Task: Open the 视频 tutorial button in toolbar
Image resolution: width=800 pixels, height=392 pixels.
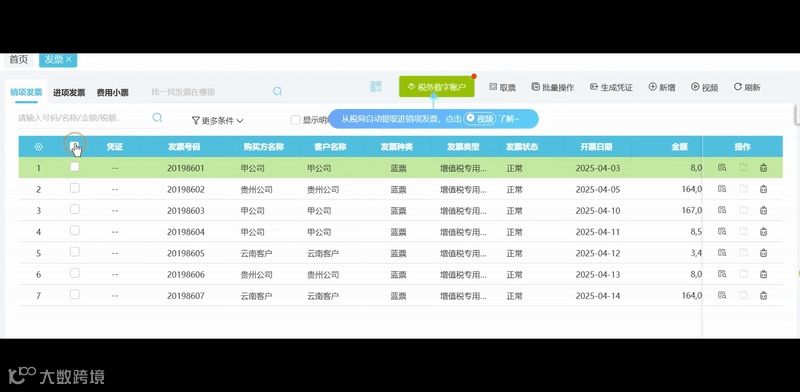Action: pyautogui.click(x=705, y=87)
